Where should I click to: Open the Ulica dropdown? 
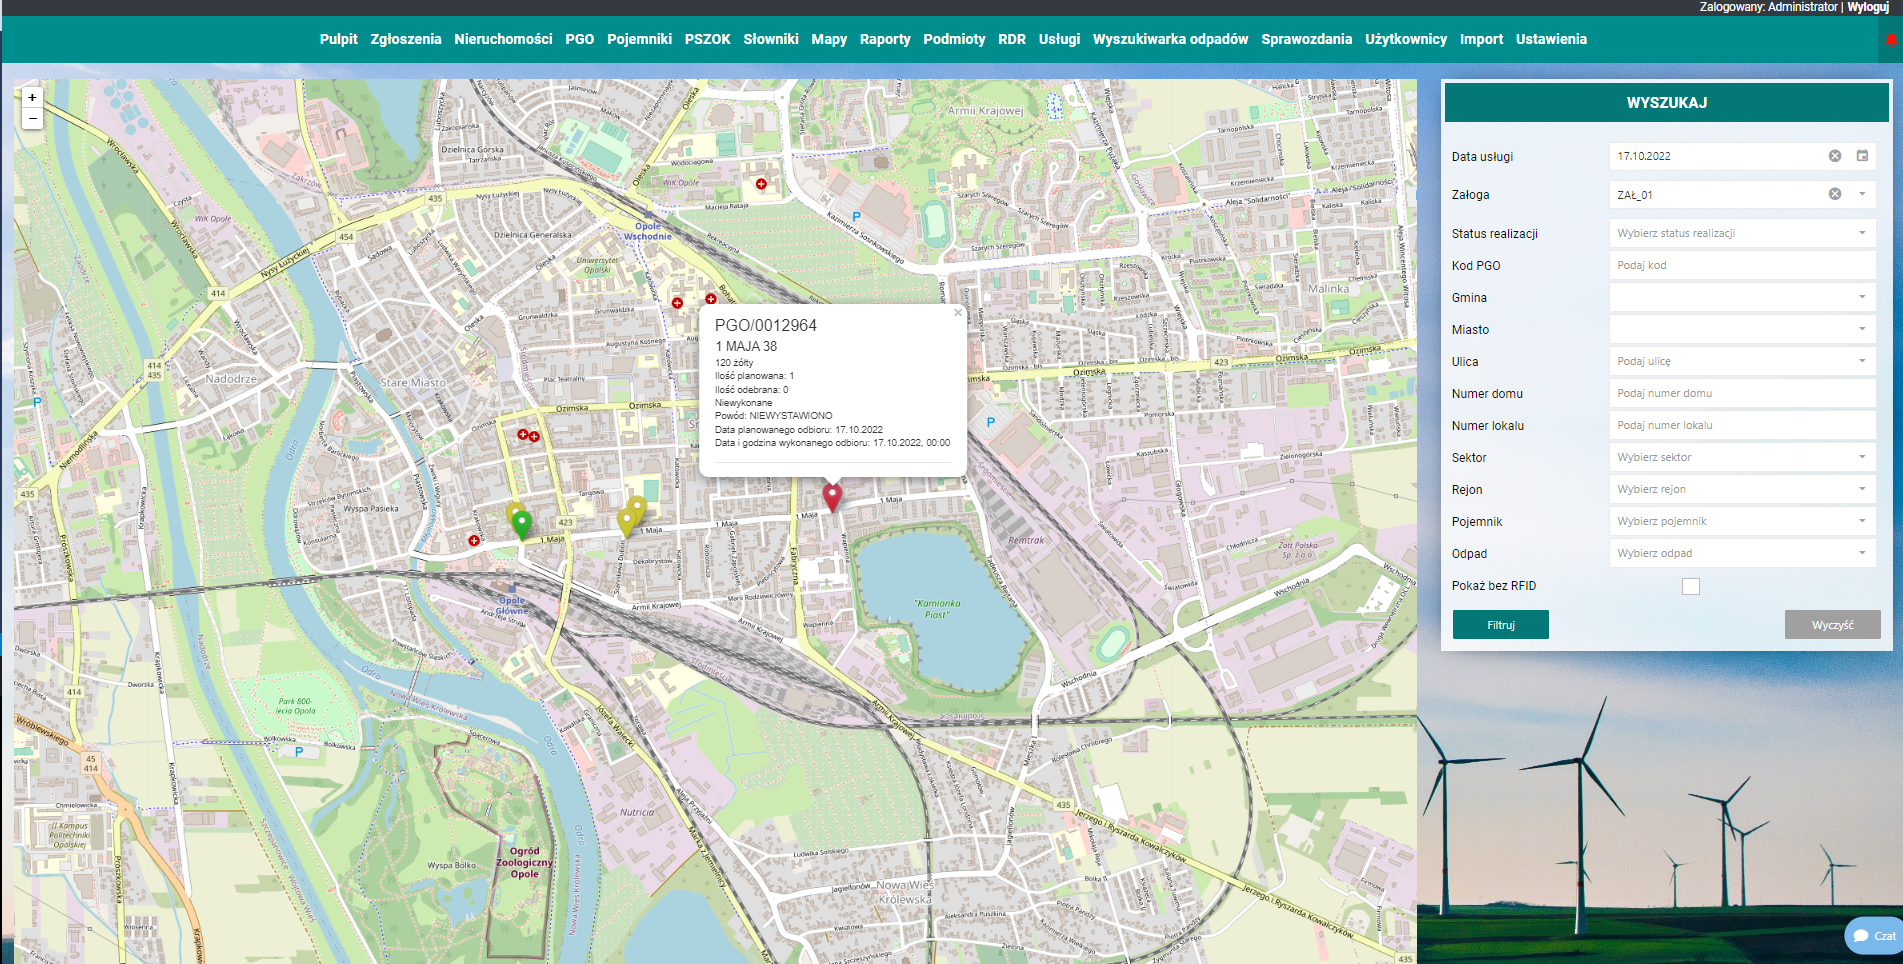1742,361
